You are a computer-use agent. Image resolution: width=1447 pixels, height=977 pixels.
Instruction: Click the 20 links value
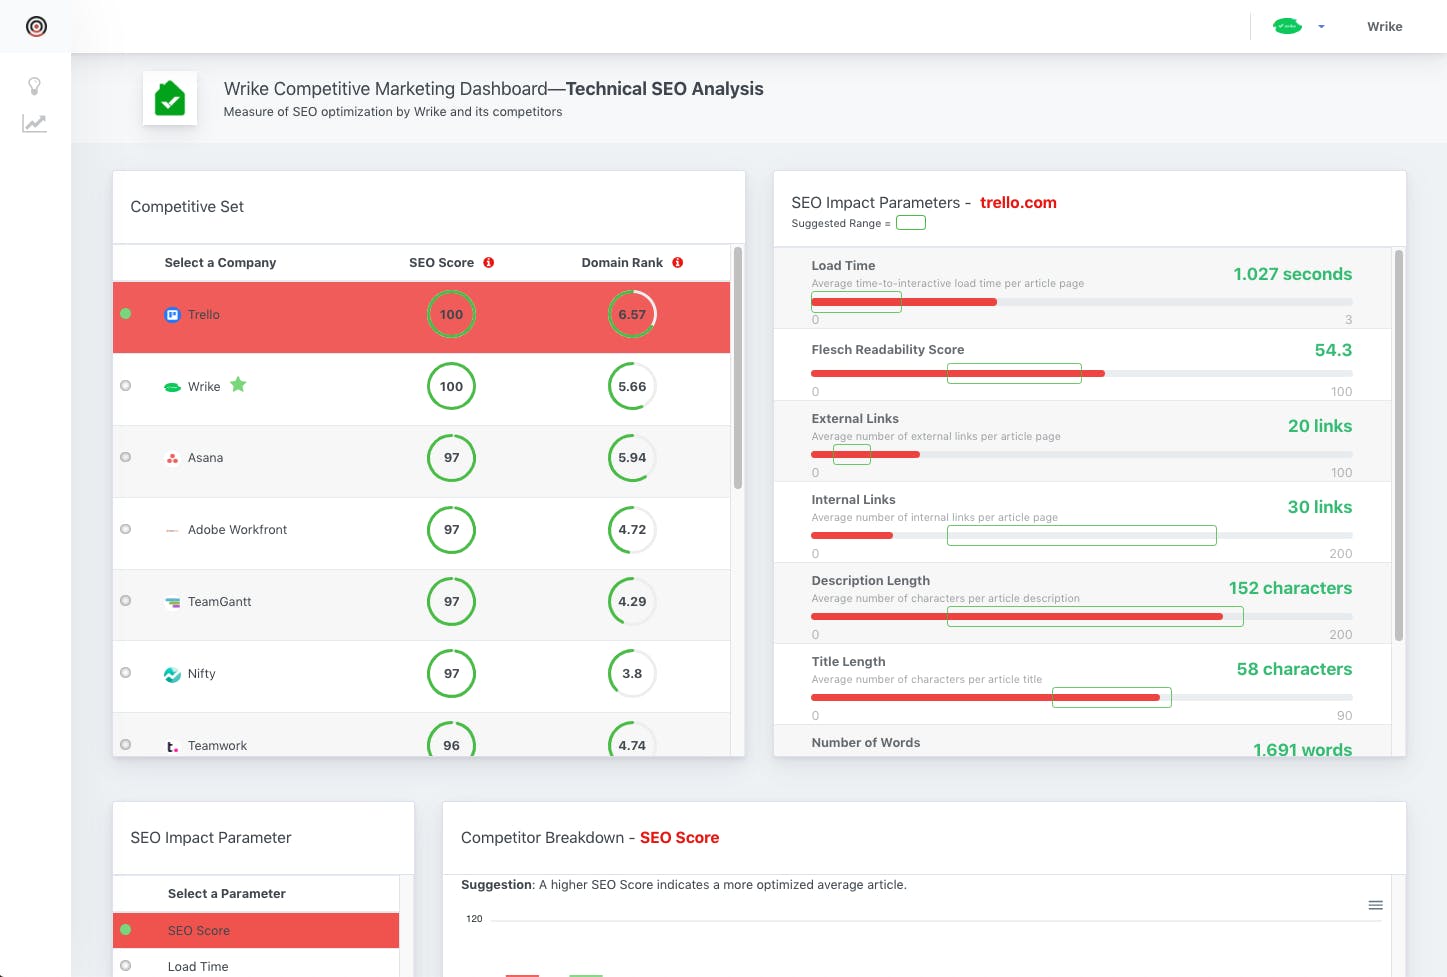[x=1320, y=426]
